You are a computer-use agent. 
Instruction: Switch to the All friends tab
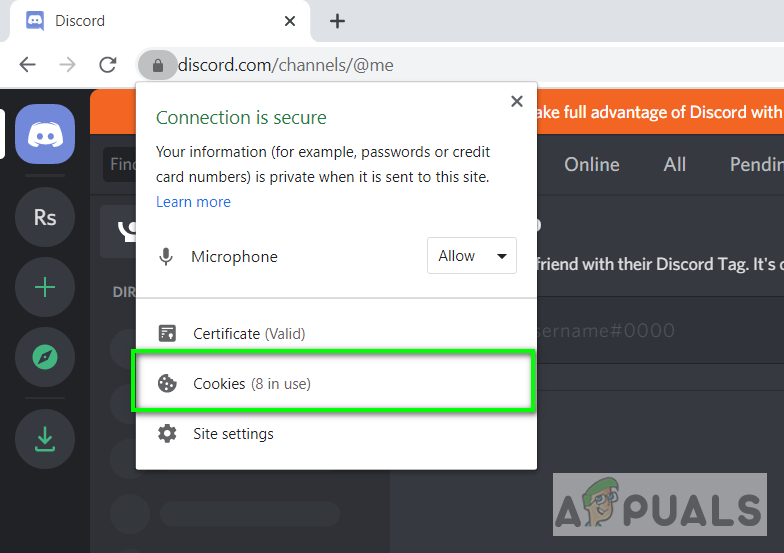[674, 164]
